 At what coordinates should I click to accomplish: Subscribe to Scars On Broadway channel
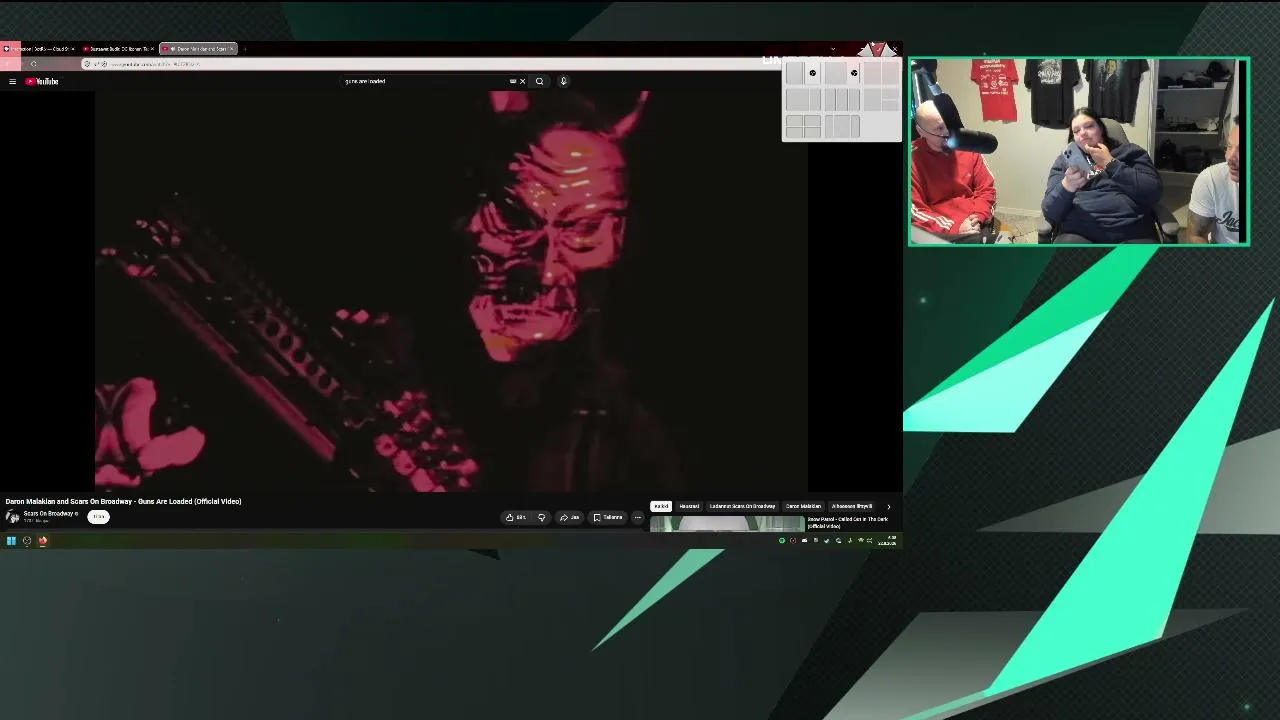[x=98, y=516]
